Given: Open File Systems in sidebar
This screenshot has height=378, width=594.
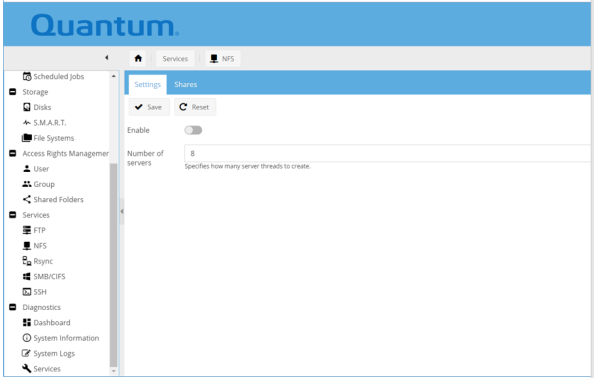Looking at the screenshot, I should point(48,138).
